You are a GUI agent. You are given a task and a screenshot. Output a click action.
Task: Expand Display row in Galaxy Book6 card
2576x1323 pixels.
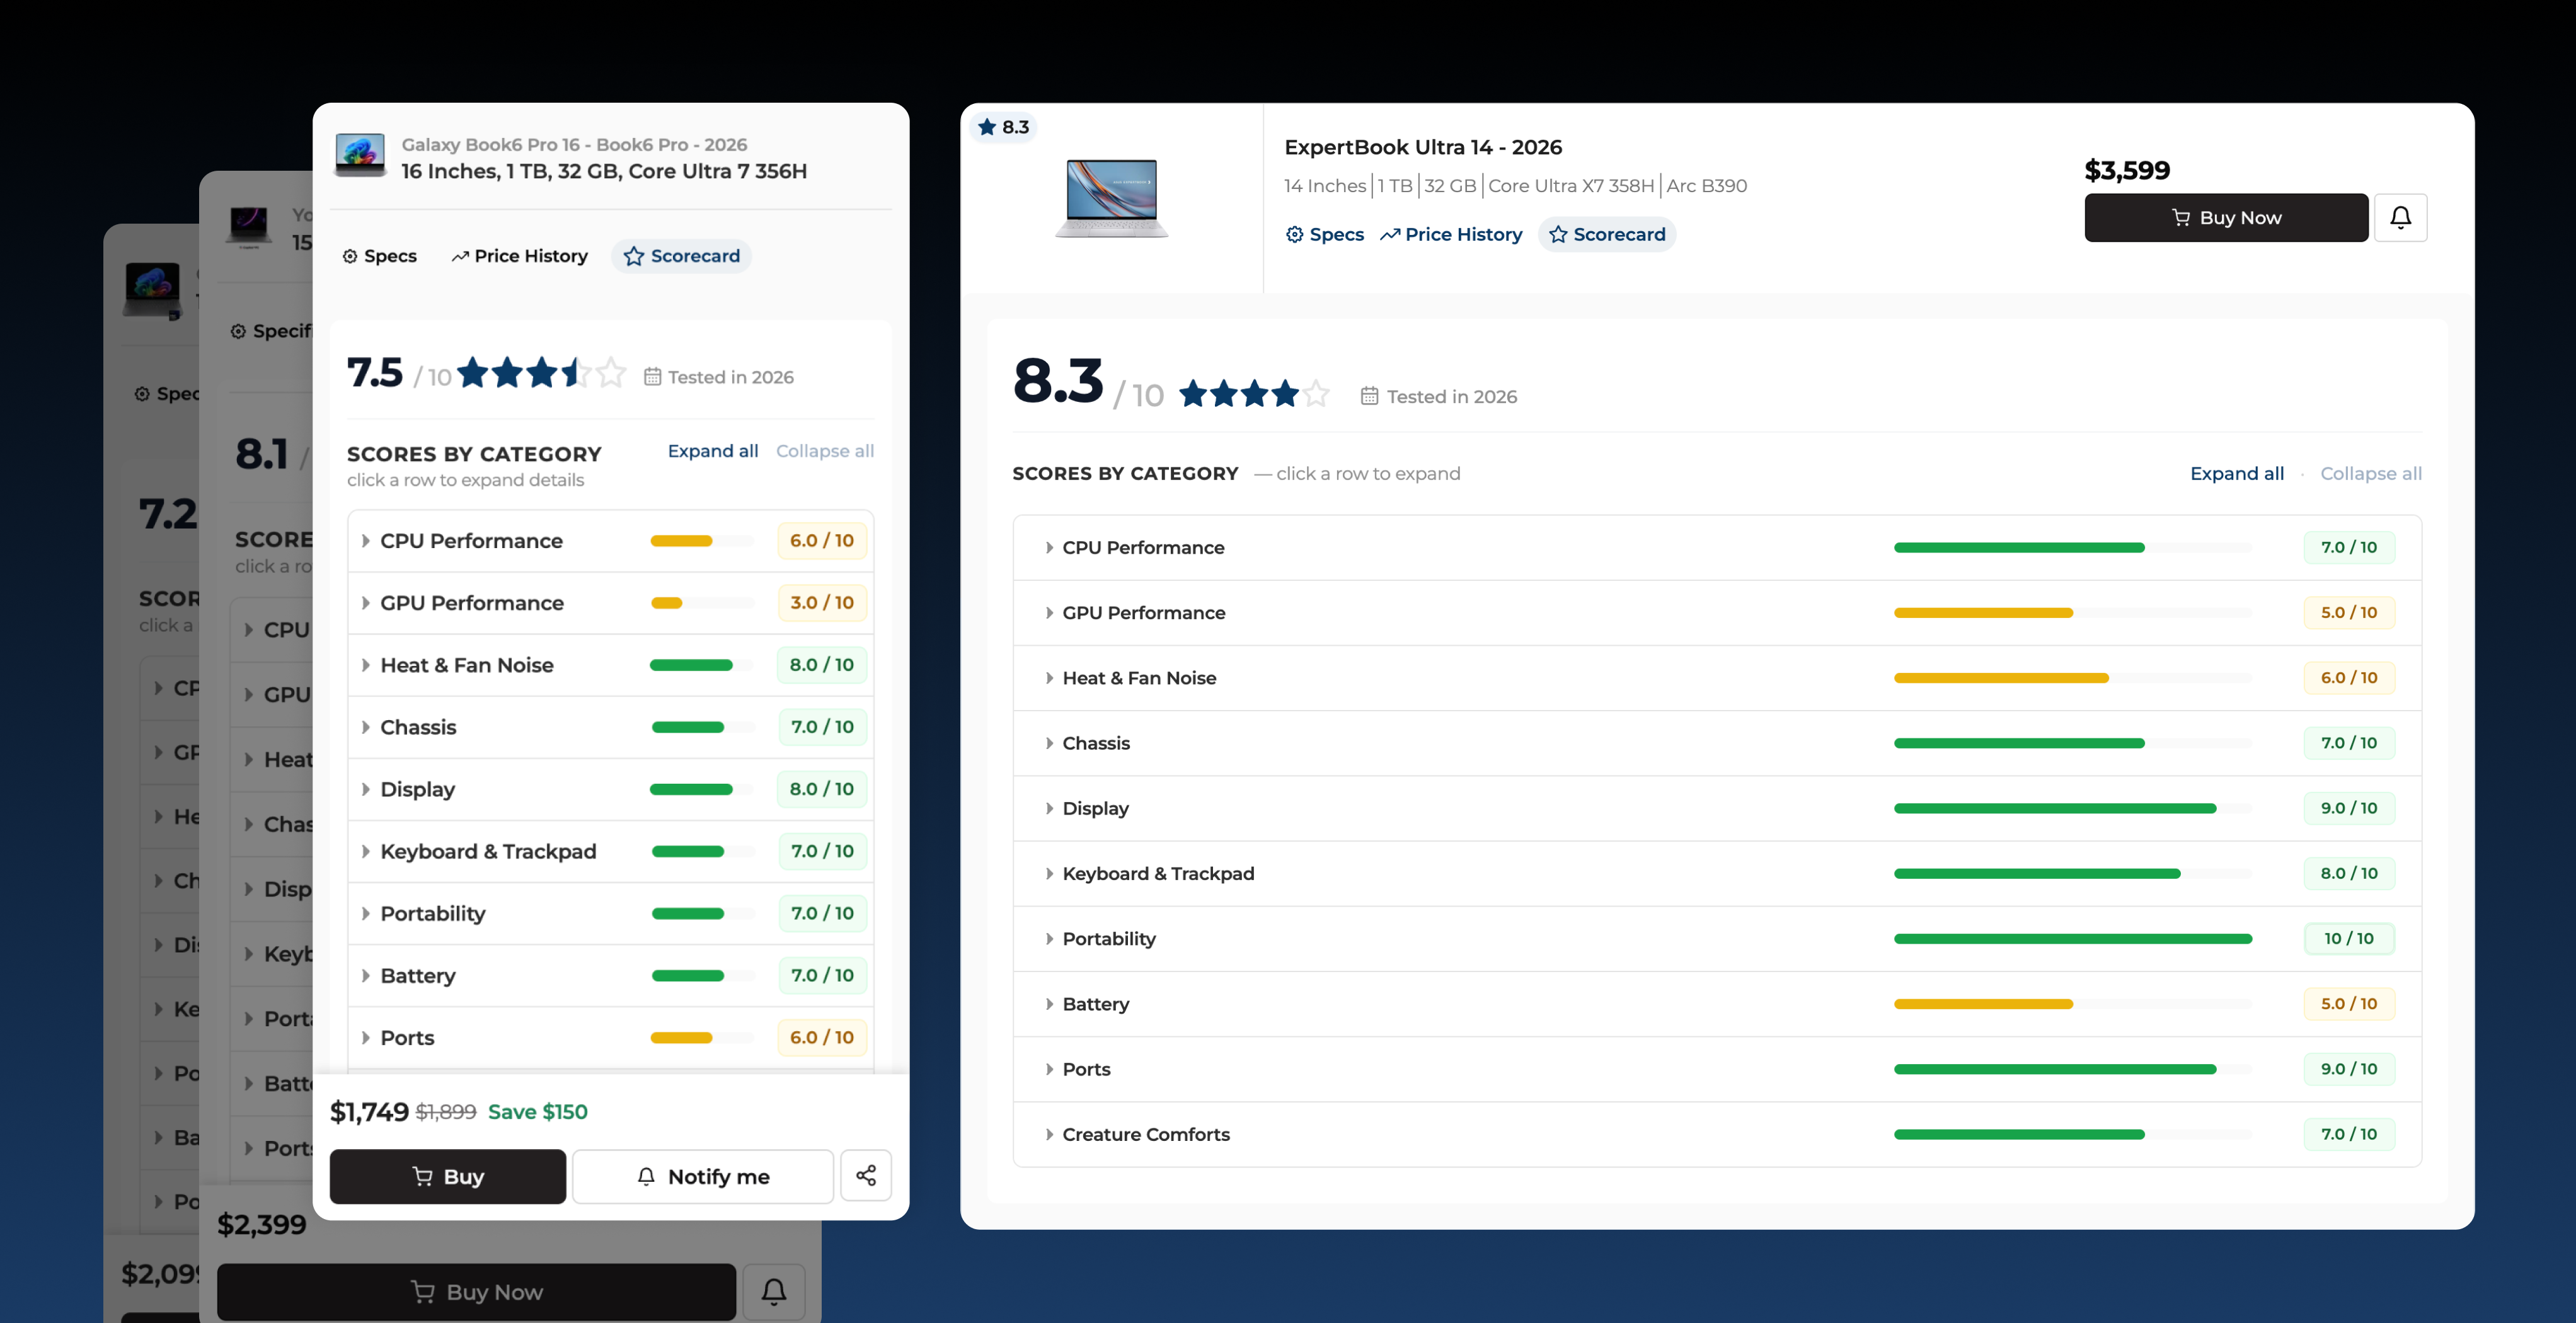click(611, 789)
